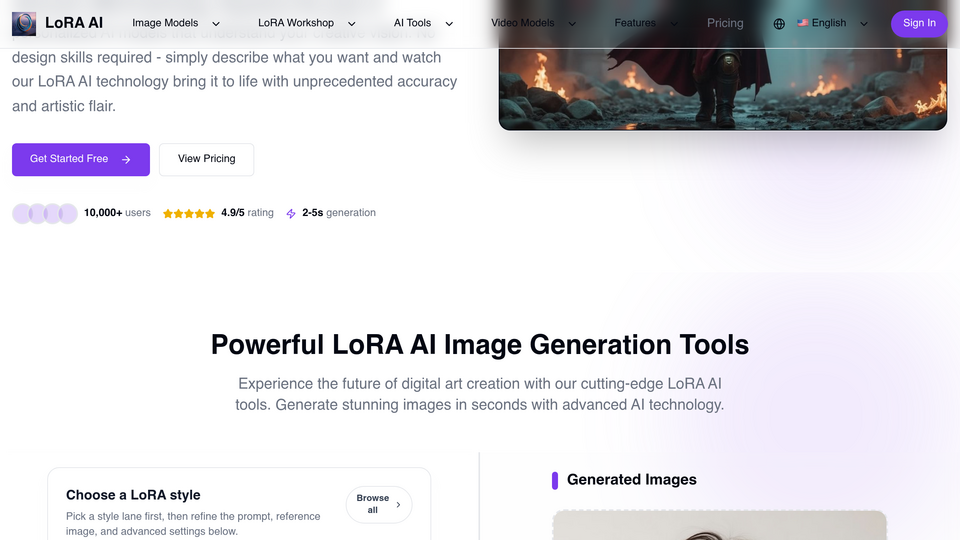
Task: Click the '10,000+ users' text
Action: pyautogui.click(x=117, y=213)
